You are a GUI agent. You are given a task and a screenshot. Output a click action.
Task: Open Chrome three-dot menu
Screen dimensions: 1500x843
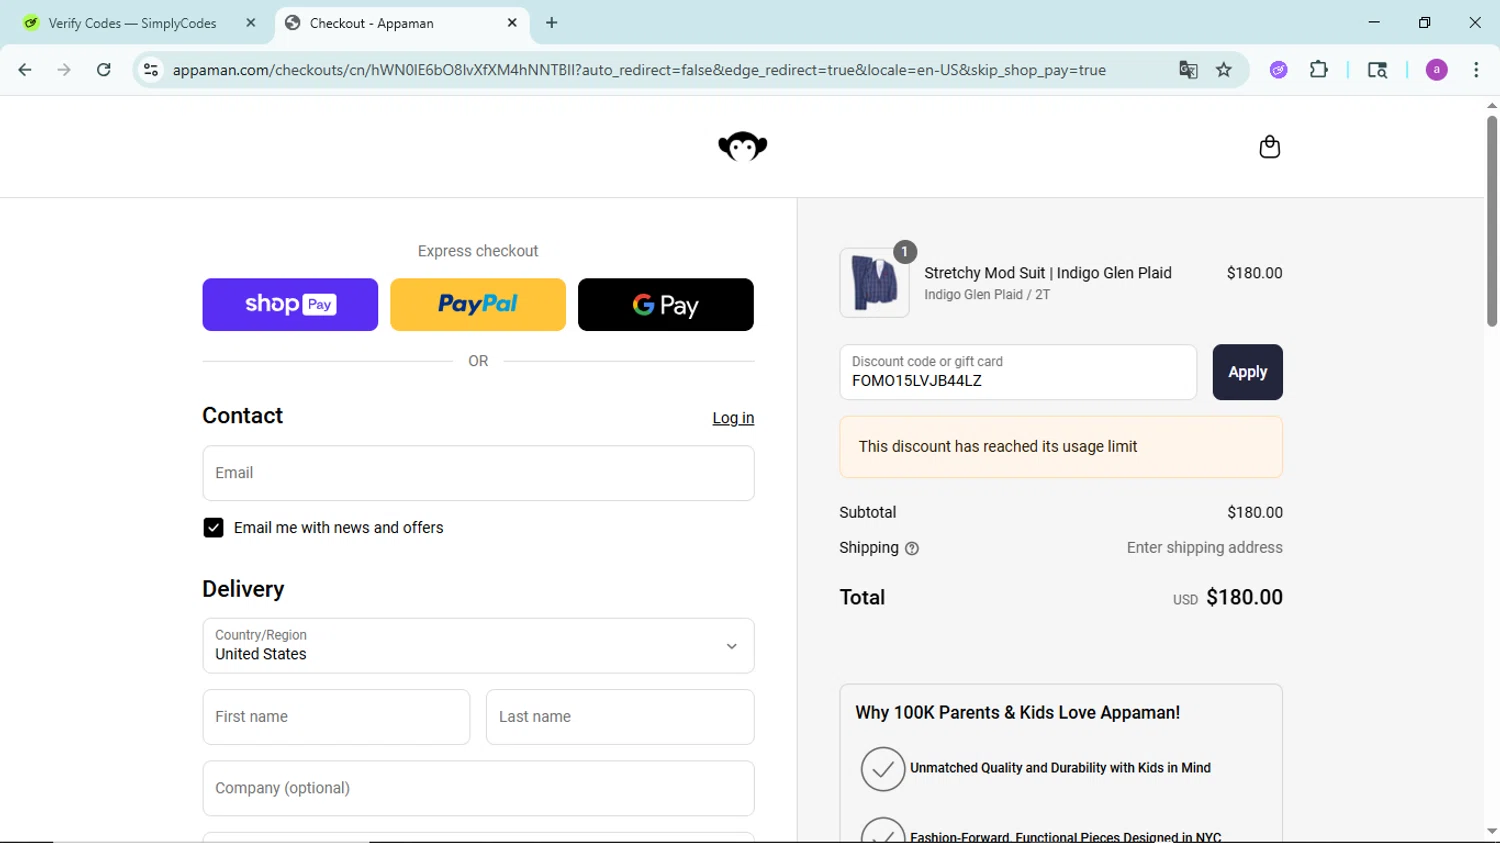click(1476, 70)
